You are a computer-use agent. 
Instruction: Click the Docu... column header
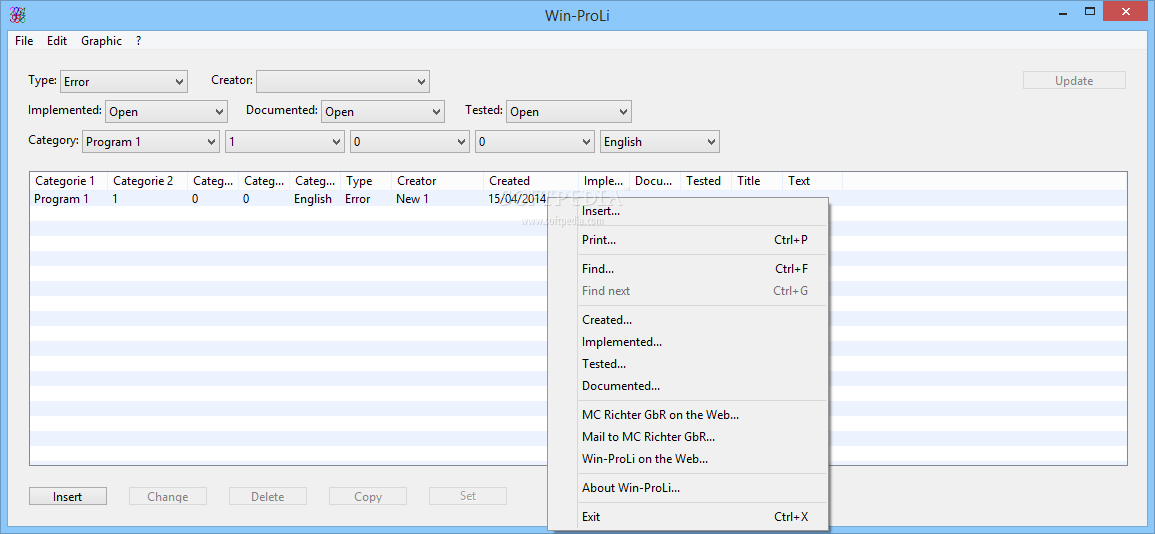click(x=655, y=181)
